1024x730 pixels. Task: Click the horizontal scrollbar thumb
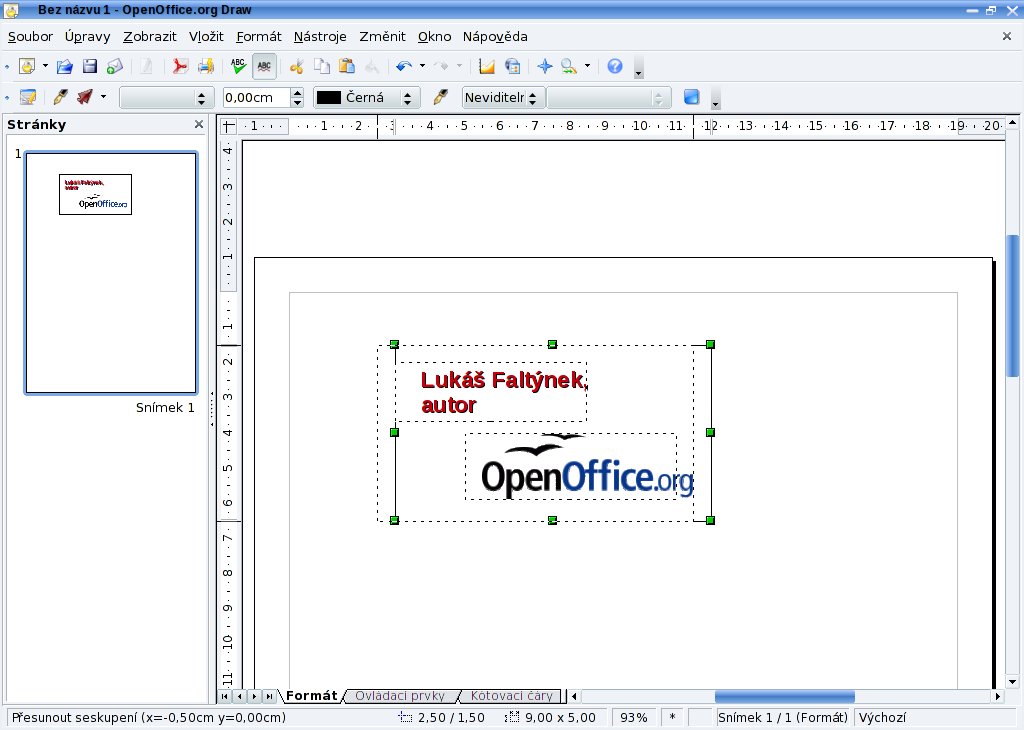[784, 696]
